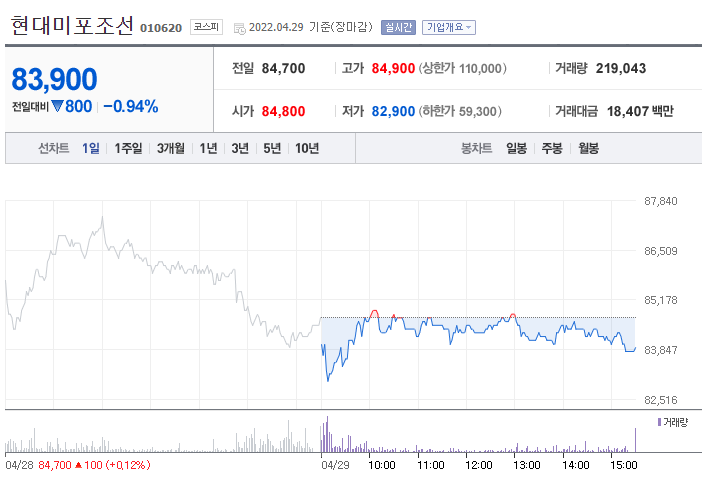Click the 상한가 110,000 limit text
702x483 pixels.
(x=462, y=68)
